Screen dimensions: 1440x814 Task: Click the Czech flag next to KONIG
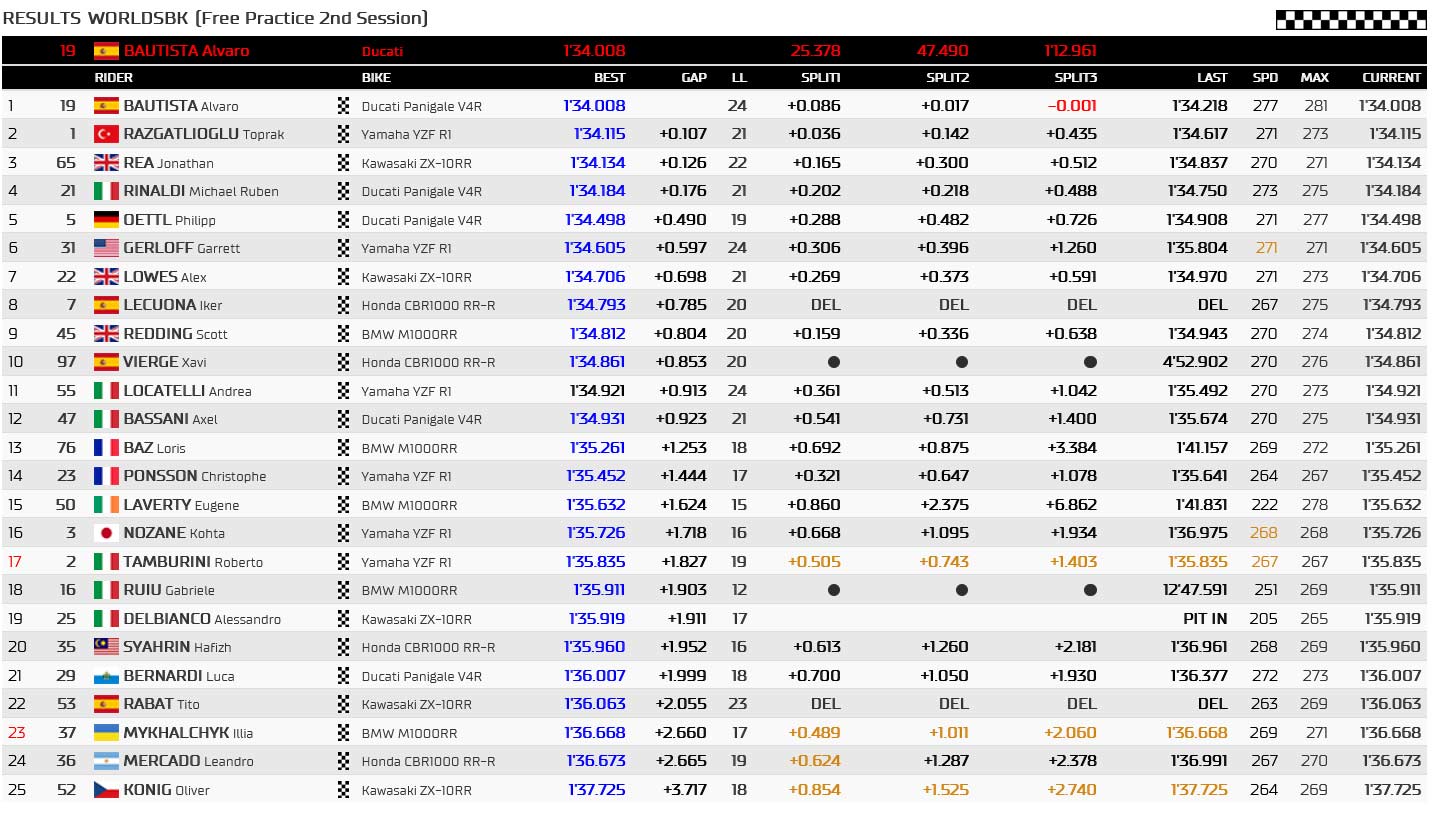pos(106,789)
